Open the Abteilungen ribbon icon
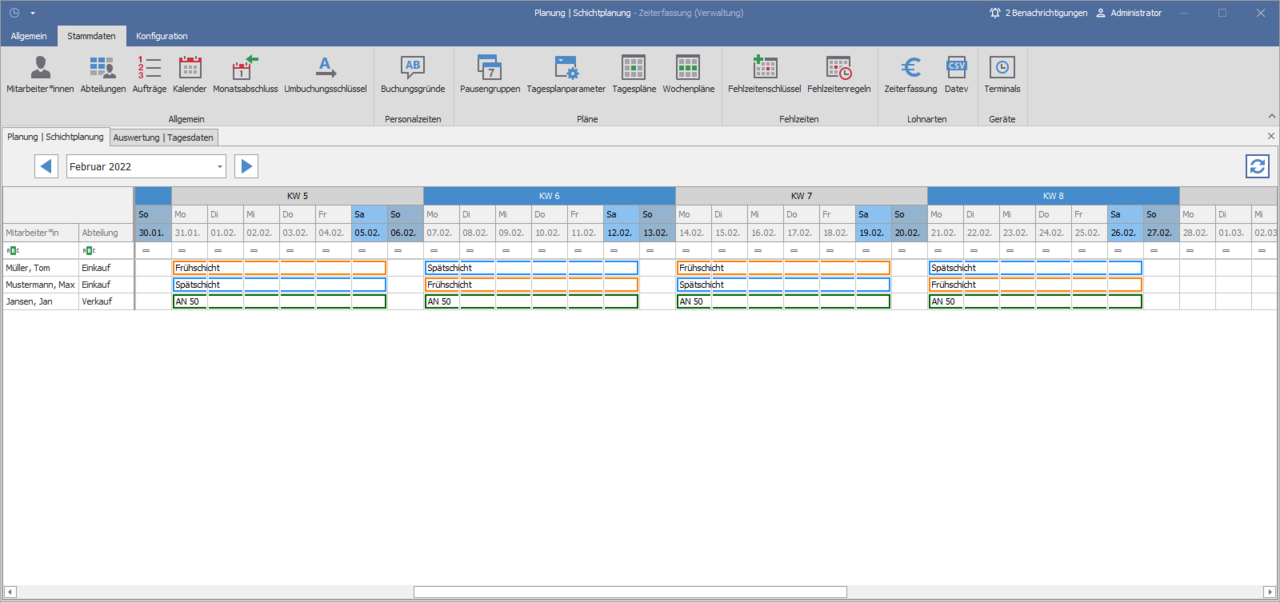This screenshot has width=1280, height=602. 103,75
